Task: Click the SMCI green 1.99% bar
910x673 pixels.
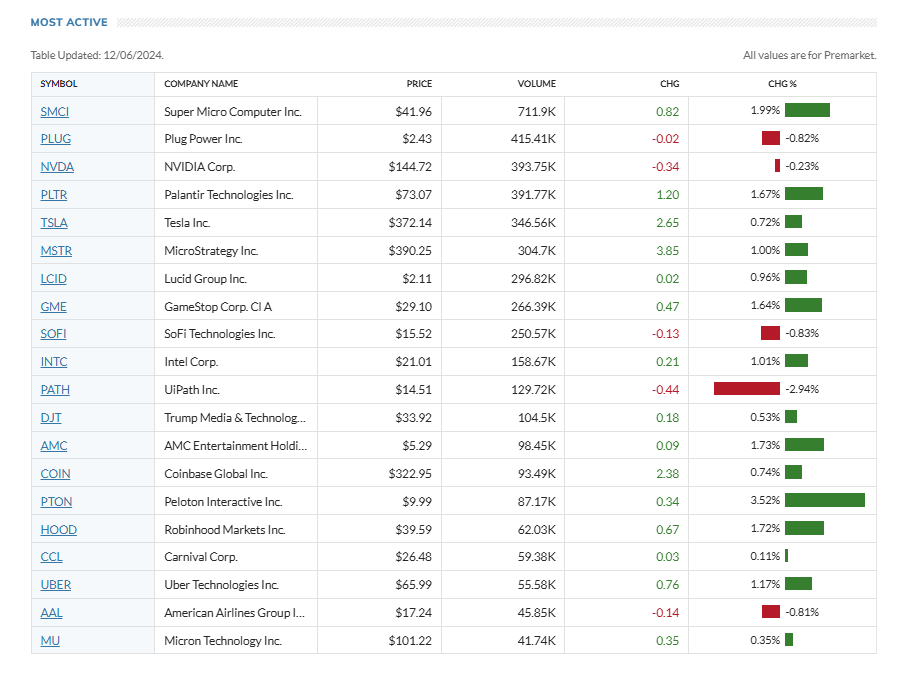Action: pyautogui.click(x=807, y=110)
